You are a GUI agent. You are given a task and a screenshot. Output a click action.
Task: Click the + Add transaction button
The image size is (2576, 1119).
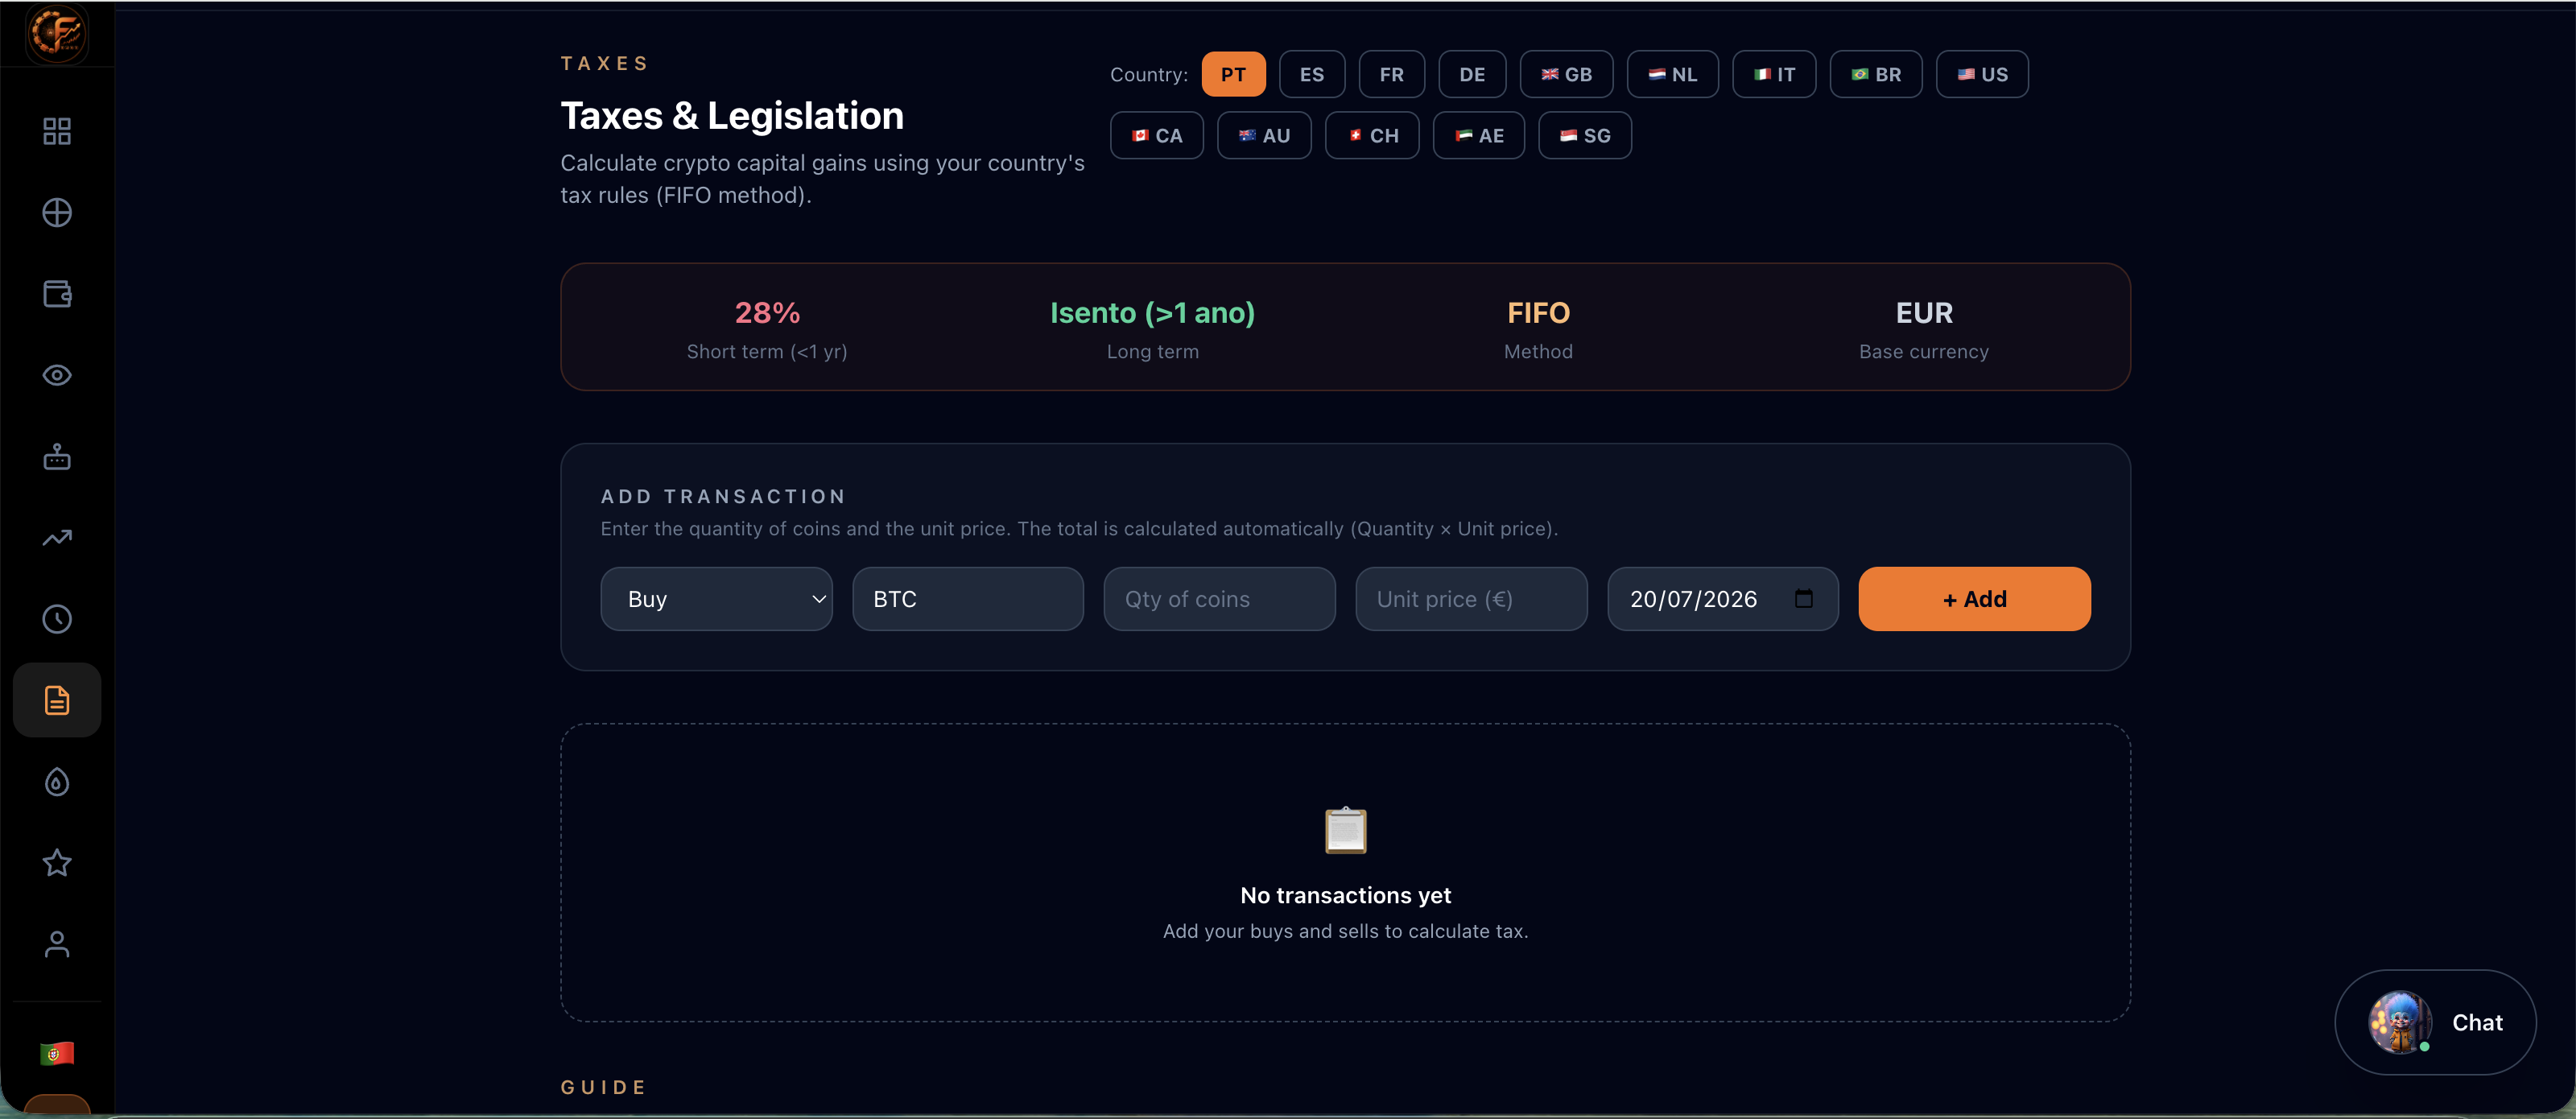click(x=1974, y=599)
